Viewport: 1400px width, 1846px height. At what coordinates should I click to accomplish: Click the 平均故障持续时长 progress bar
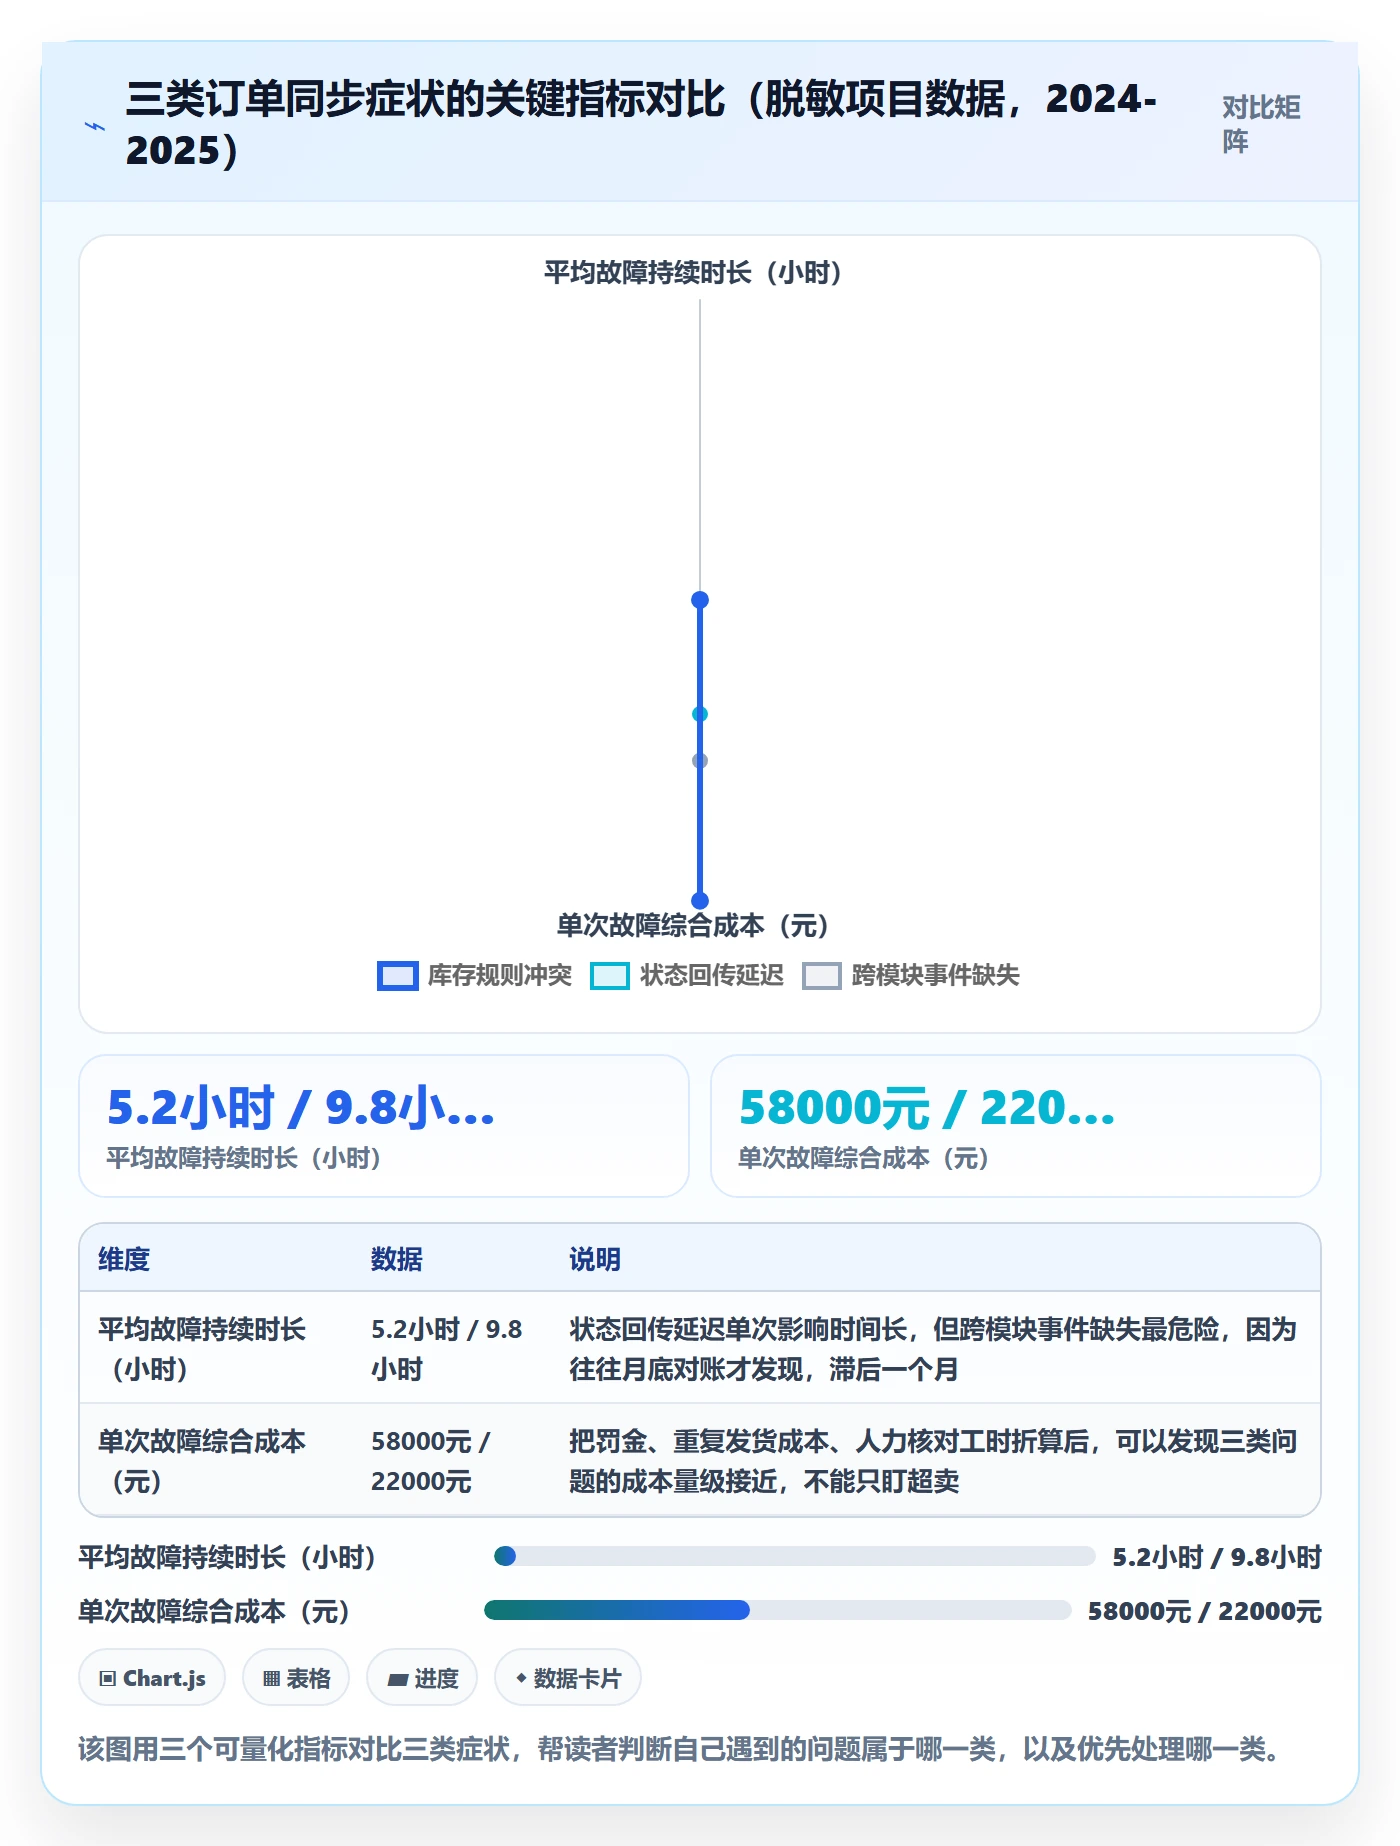[x=795, y=1556]
